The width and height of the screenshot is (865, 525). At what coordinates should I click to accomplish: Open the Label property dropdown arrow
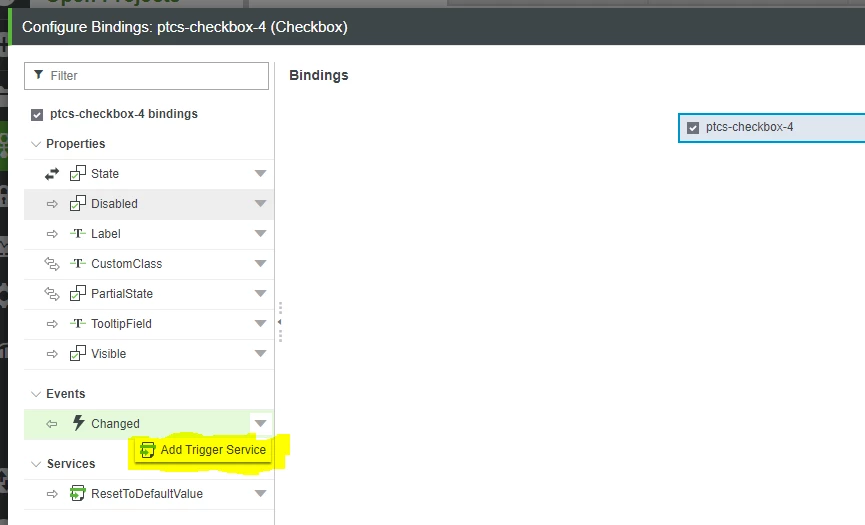tap(260, 233)
